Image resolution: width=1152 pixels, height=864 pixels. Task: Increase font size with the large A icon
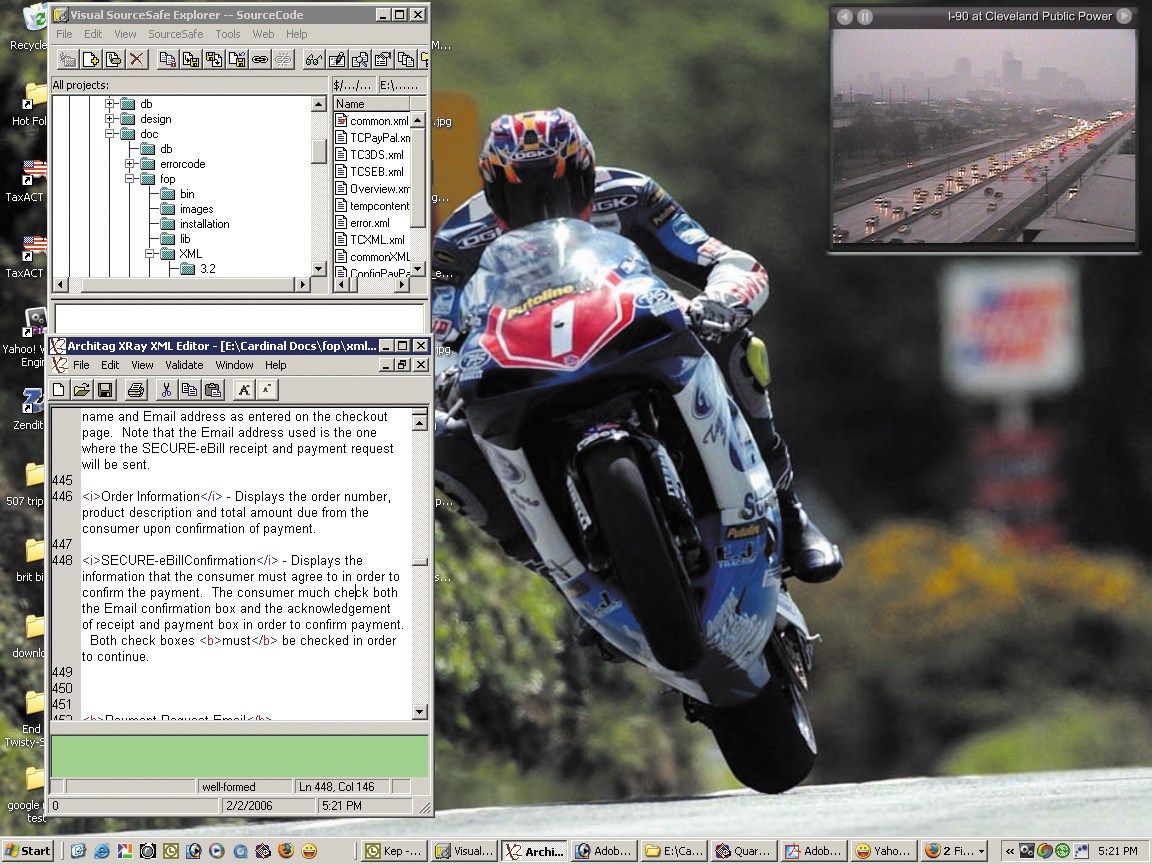pos(245,390)
